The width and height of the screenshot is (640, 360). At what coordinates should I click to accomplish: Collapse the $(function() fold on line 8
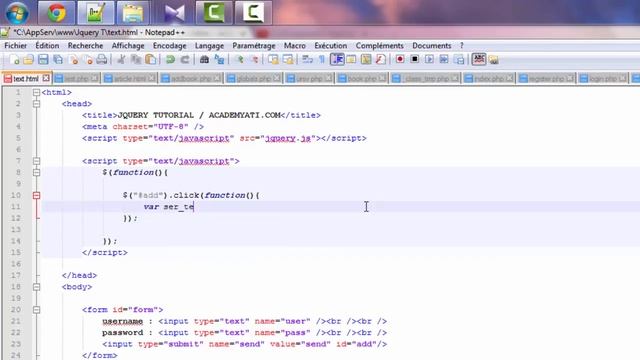coord(36,172)
